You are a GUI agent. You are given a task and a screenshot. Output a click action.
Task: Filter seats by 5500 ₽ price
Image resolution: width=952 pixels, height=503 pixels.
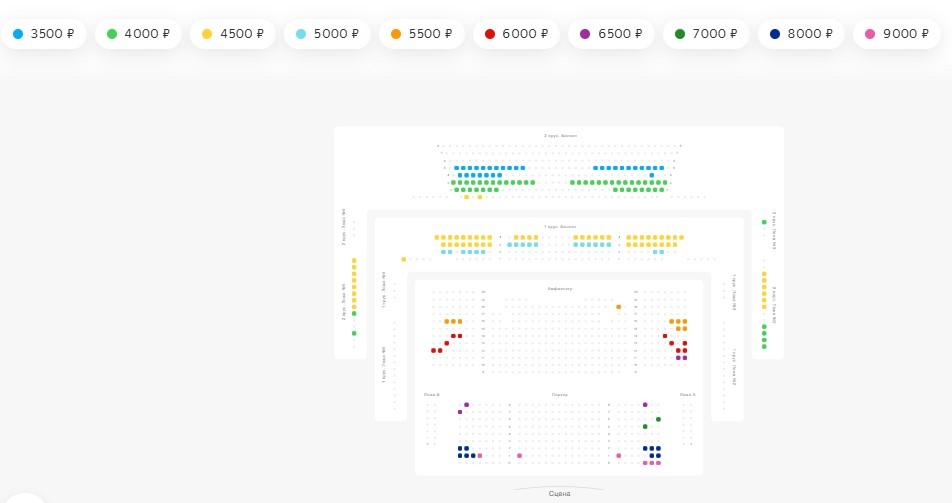[x=422, y=34]
